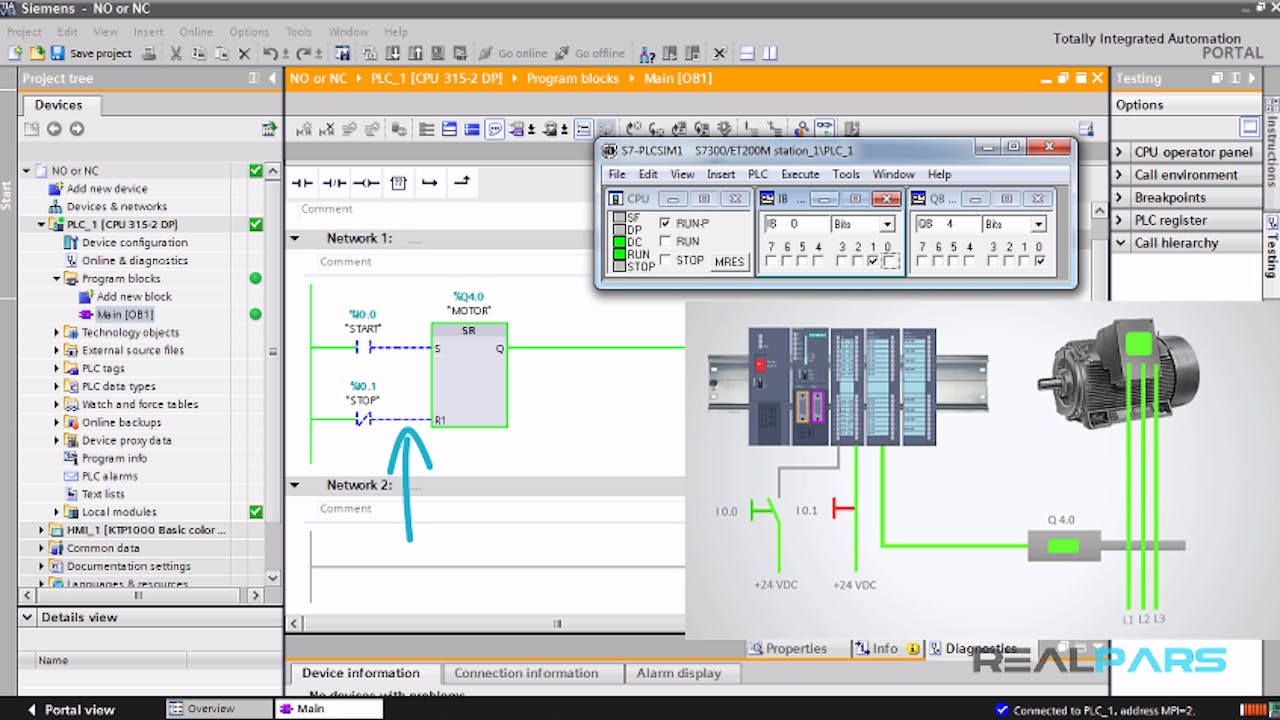Image resolution: width=1280 pixels, height=720 pixels.
Task: Switch to Portal view
Action: (70, 709)
